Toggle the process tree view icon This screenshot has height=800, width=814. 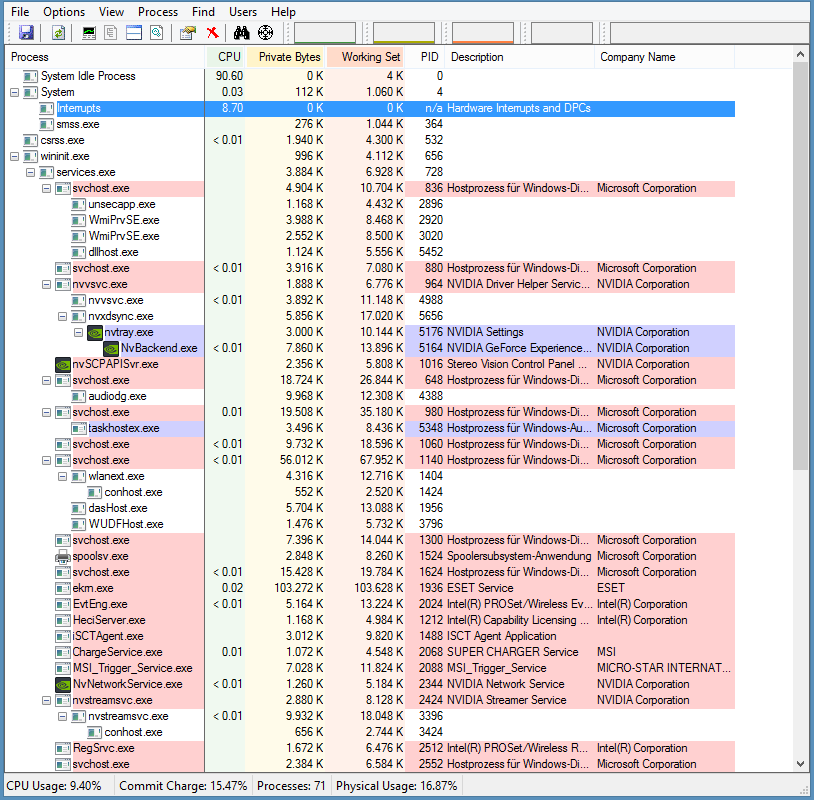coord(111,33)
